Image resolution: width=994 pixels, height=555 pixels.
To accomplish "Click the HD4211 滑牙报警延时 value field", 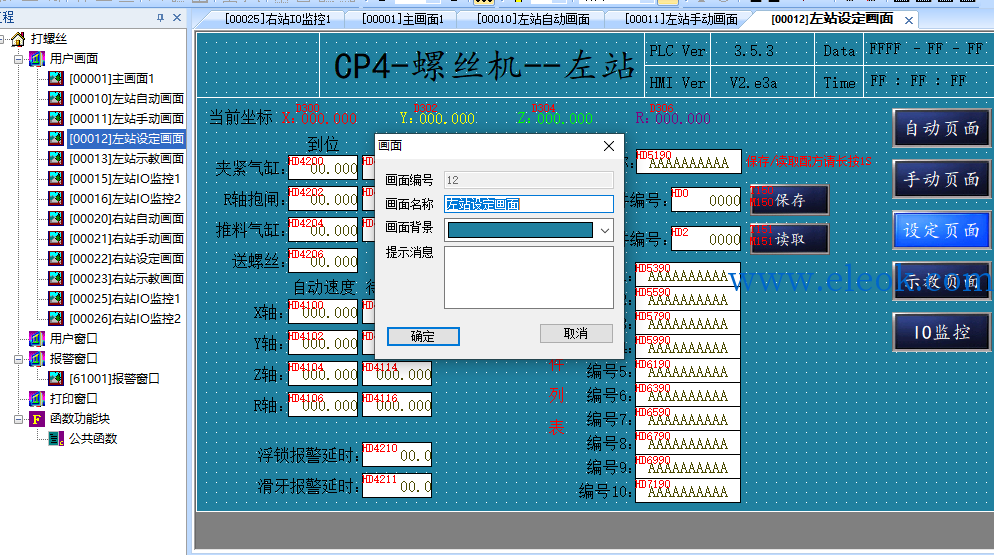I will 397,486.
